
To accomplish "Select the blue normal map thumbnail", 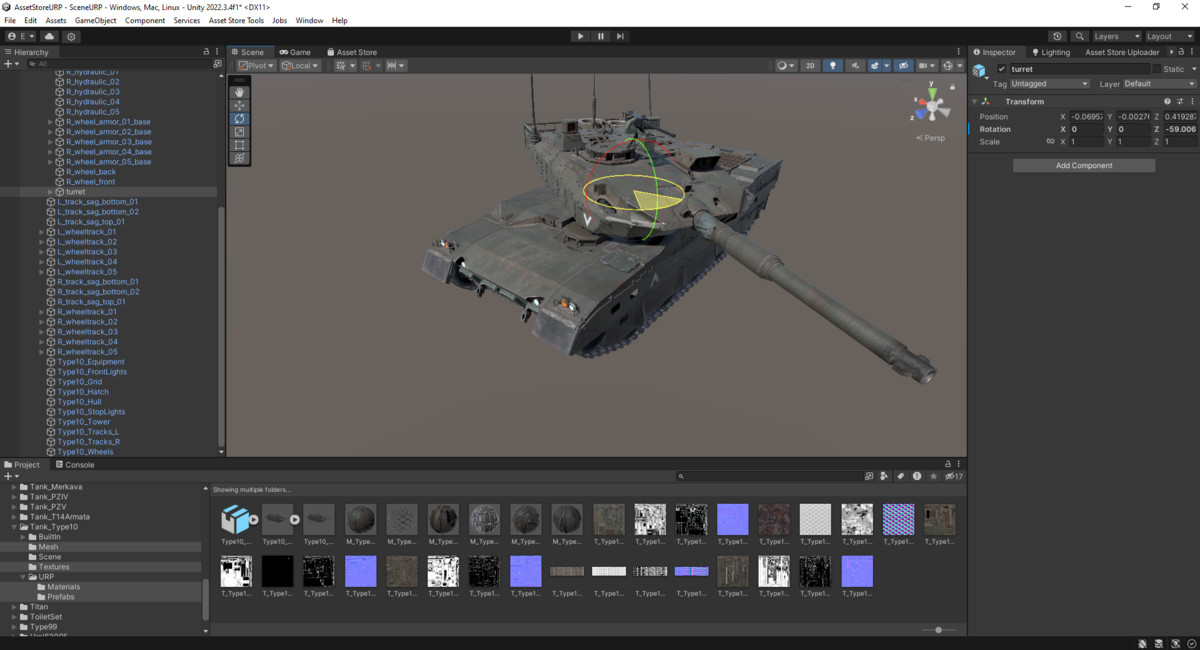I will (x=732, y=519).
